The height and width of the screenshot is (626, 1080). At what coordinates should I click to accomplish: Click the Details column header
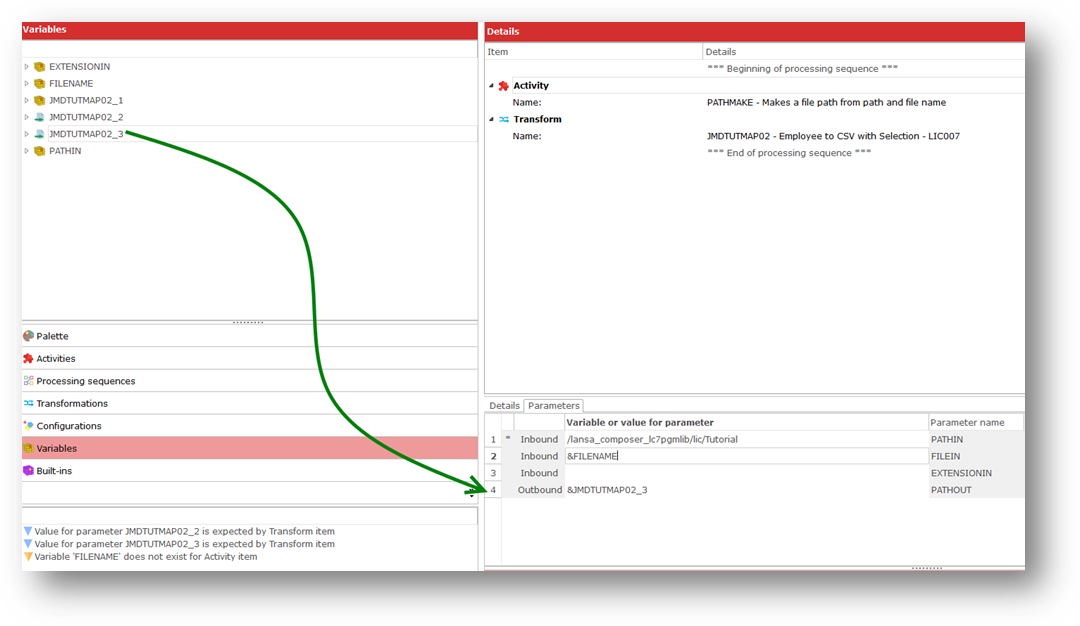[x=864, y=52]
